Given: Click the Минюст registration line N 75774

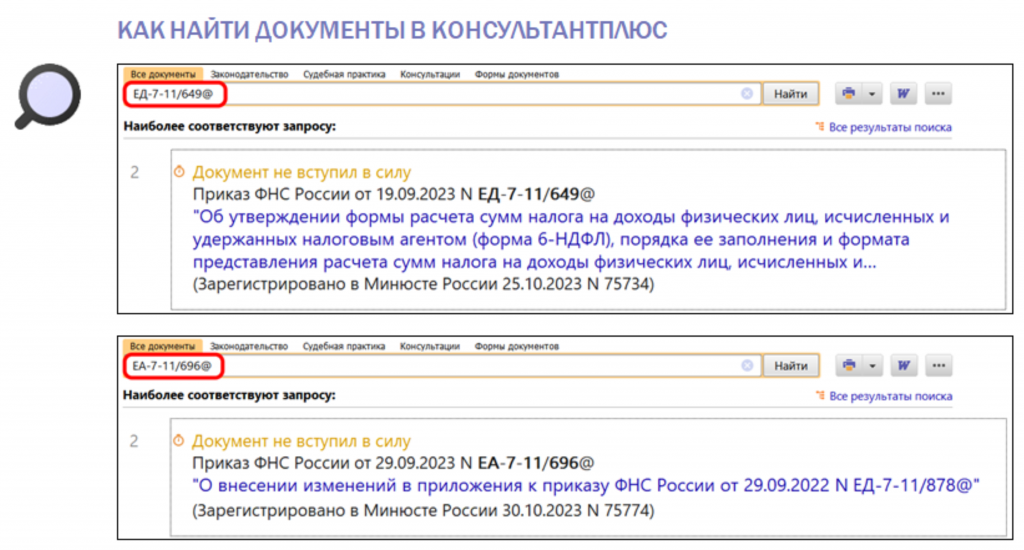Looking at the screenshot, I should pos(423,510).
